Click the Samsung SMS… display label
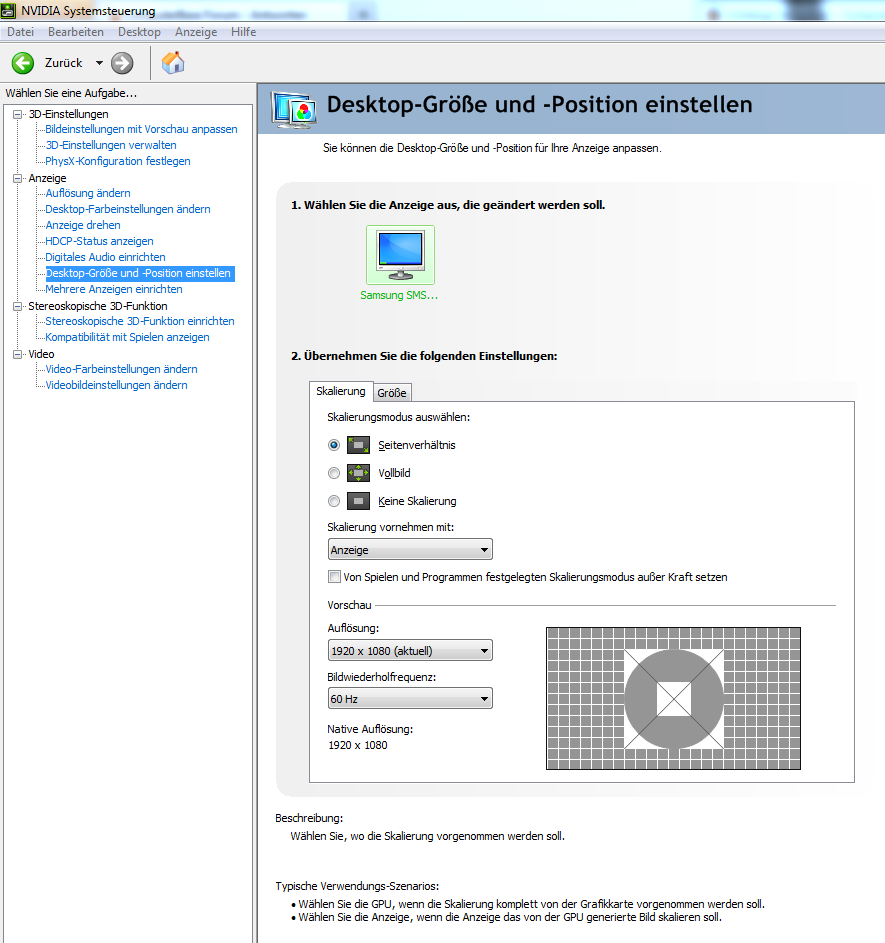 tap(399, 295)
